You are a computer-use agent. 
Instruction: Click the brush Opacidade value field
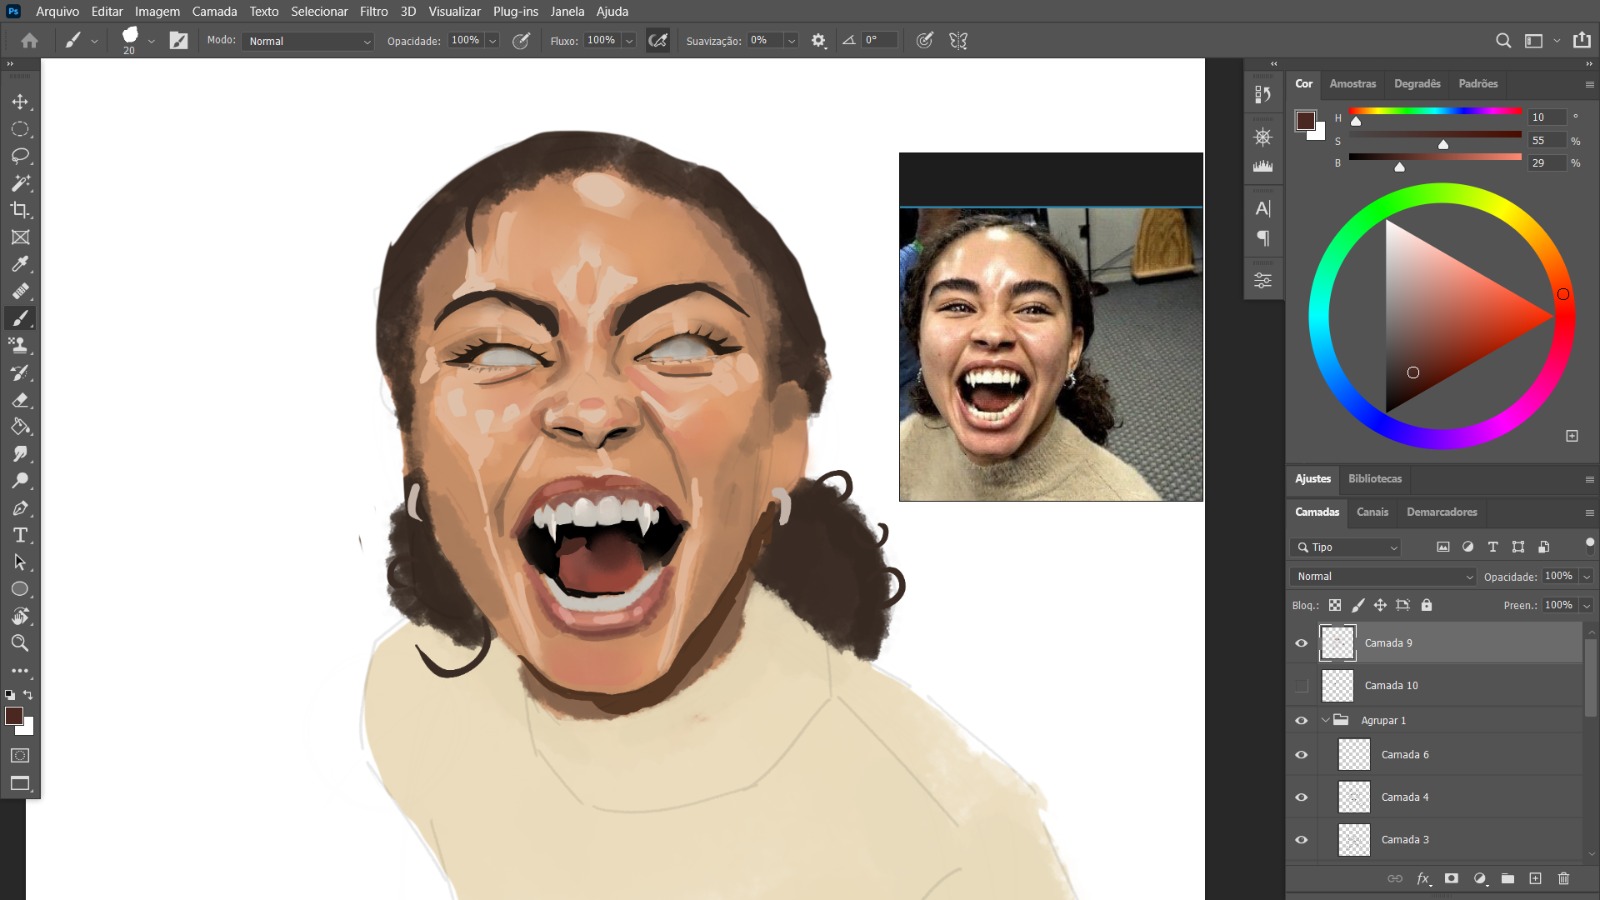pos(465,41)
